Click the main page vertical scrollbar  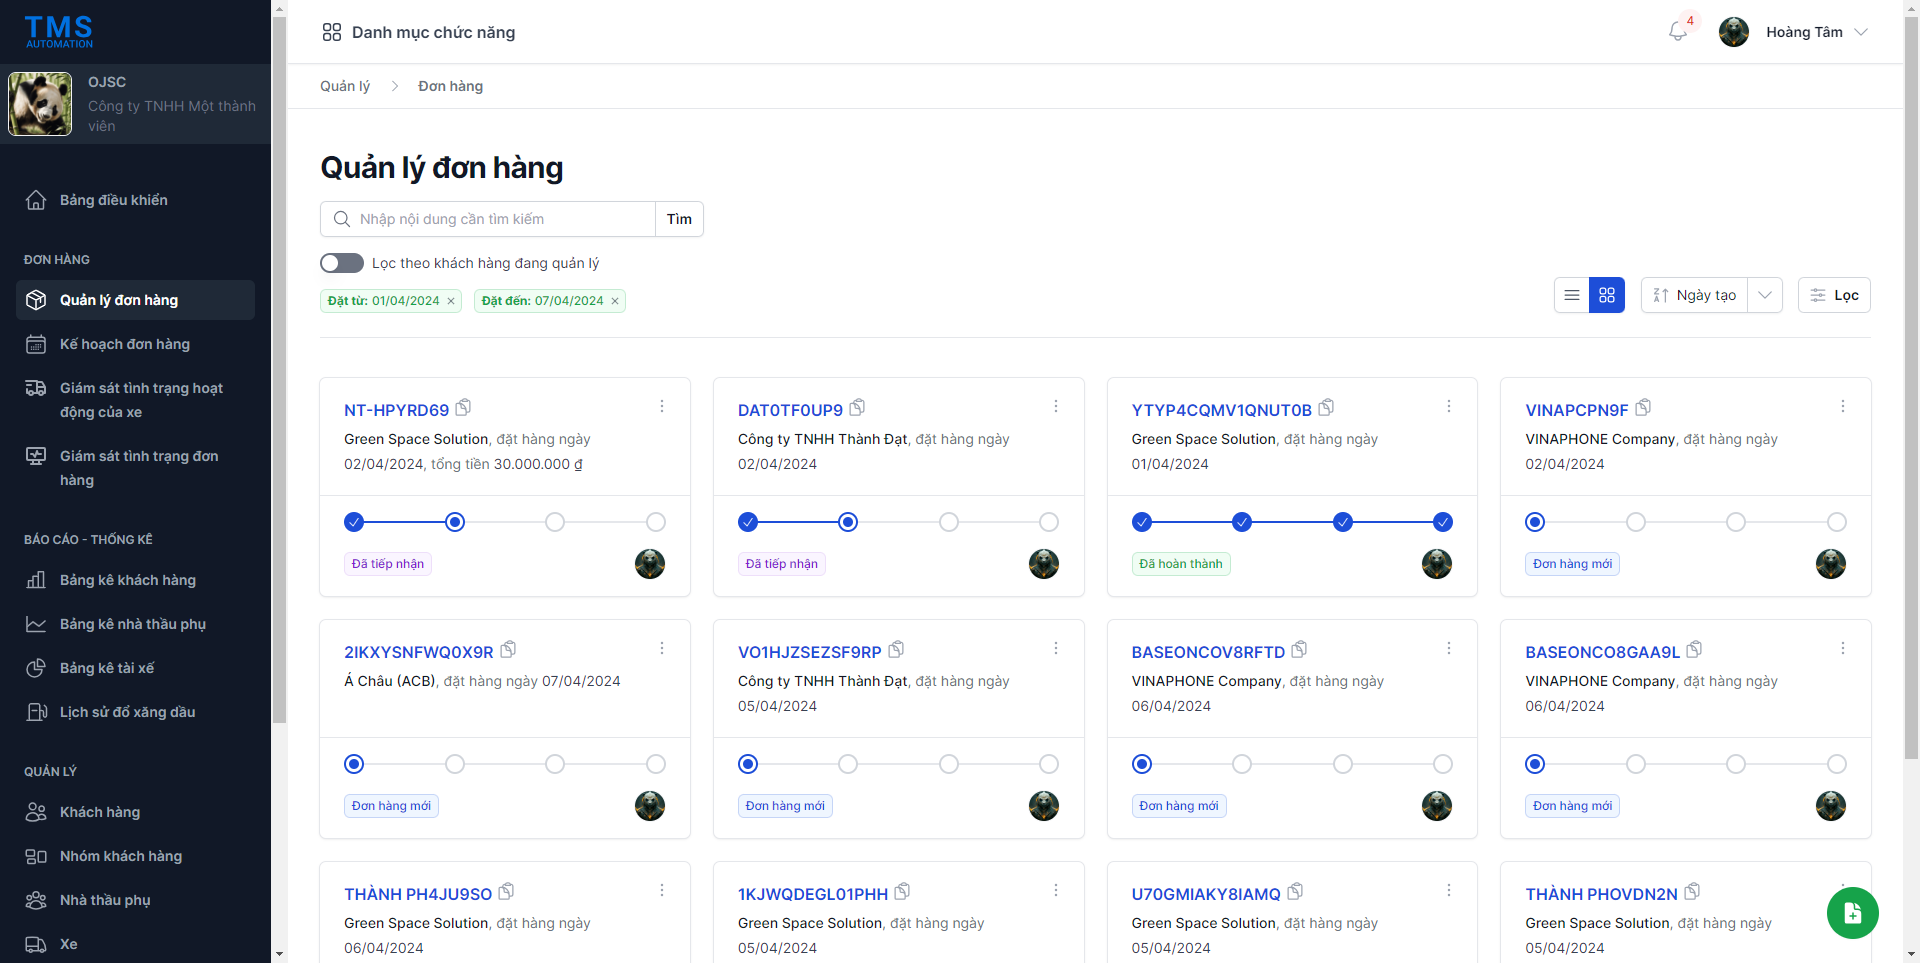pos(1911,390)
